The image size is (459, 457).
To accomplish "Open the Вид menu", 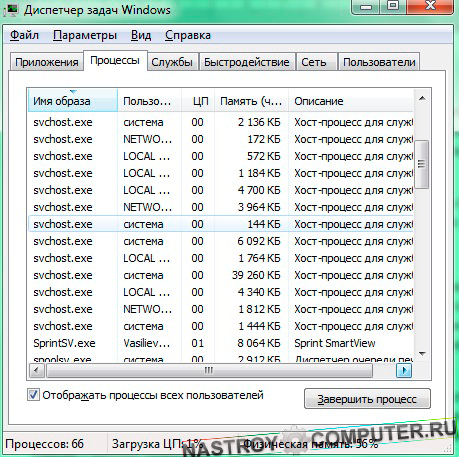I will pyautogui.click(x=141, y=35).
